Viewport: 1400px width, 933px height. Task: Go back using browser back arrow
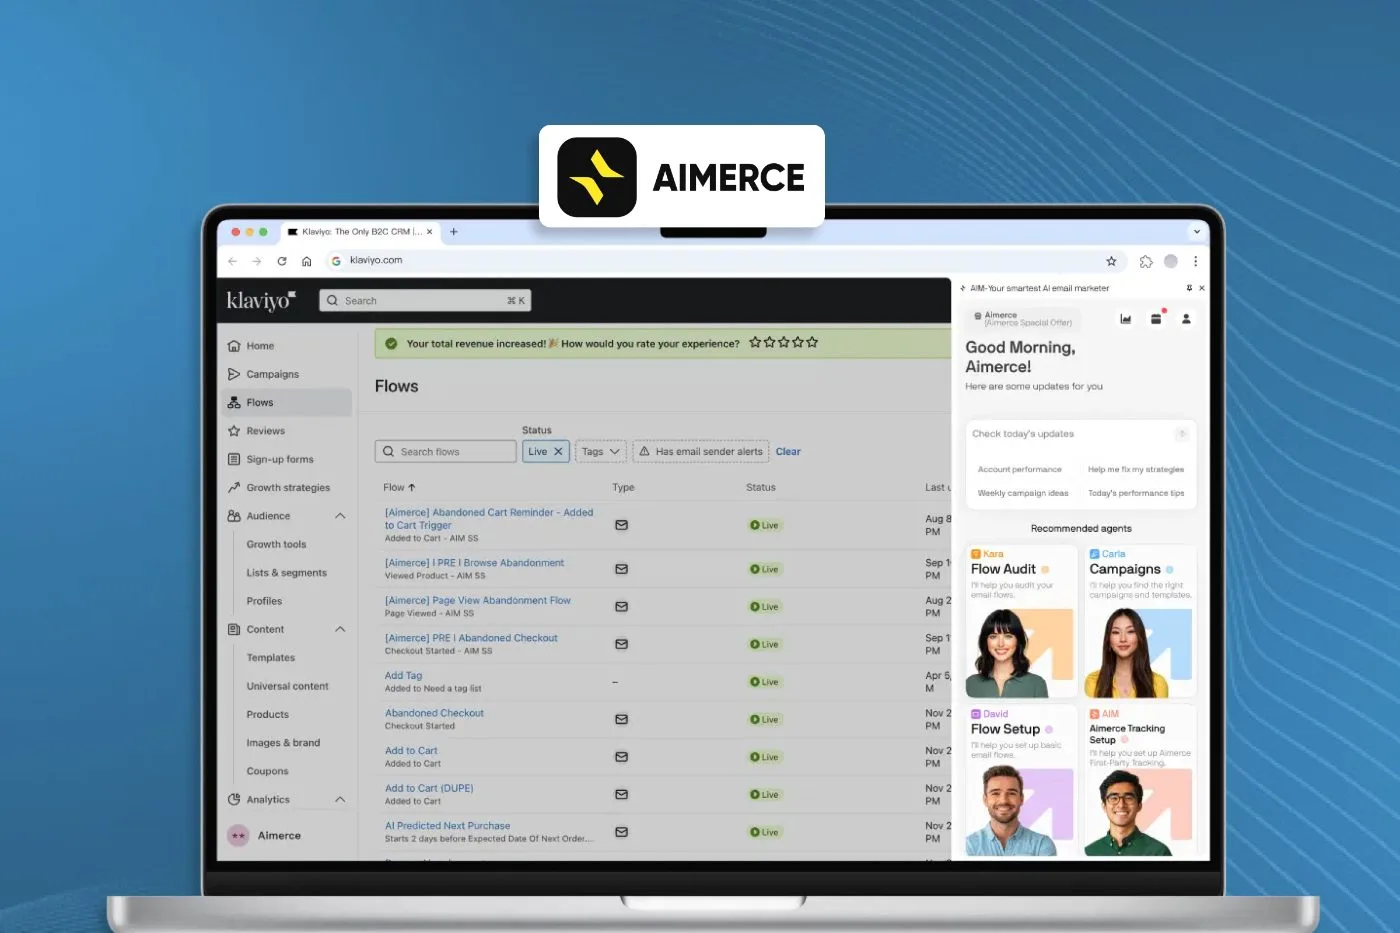tap(232, 261)
